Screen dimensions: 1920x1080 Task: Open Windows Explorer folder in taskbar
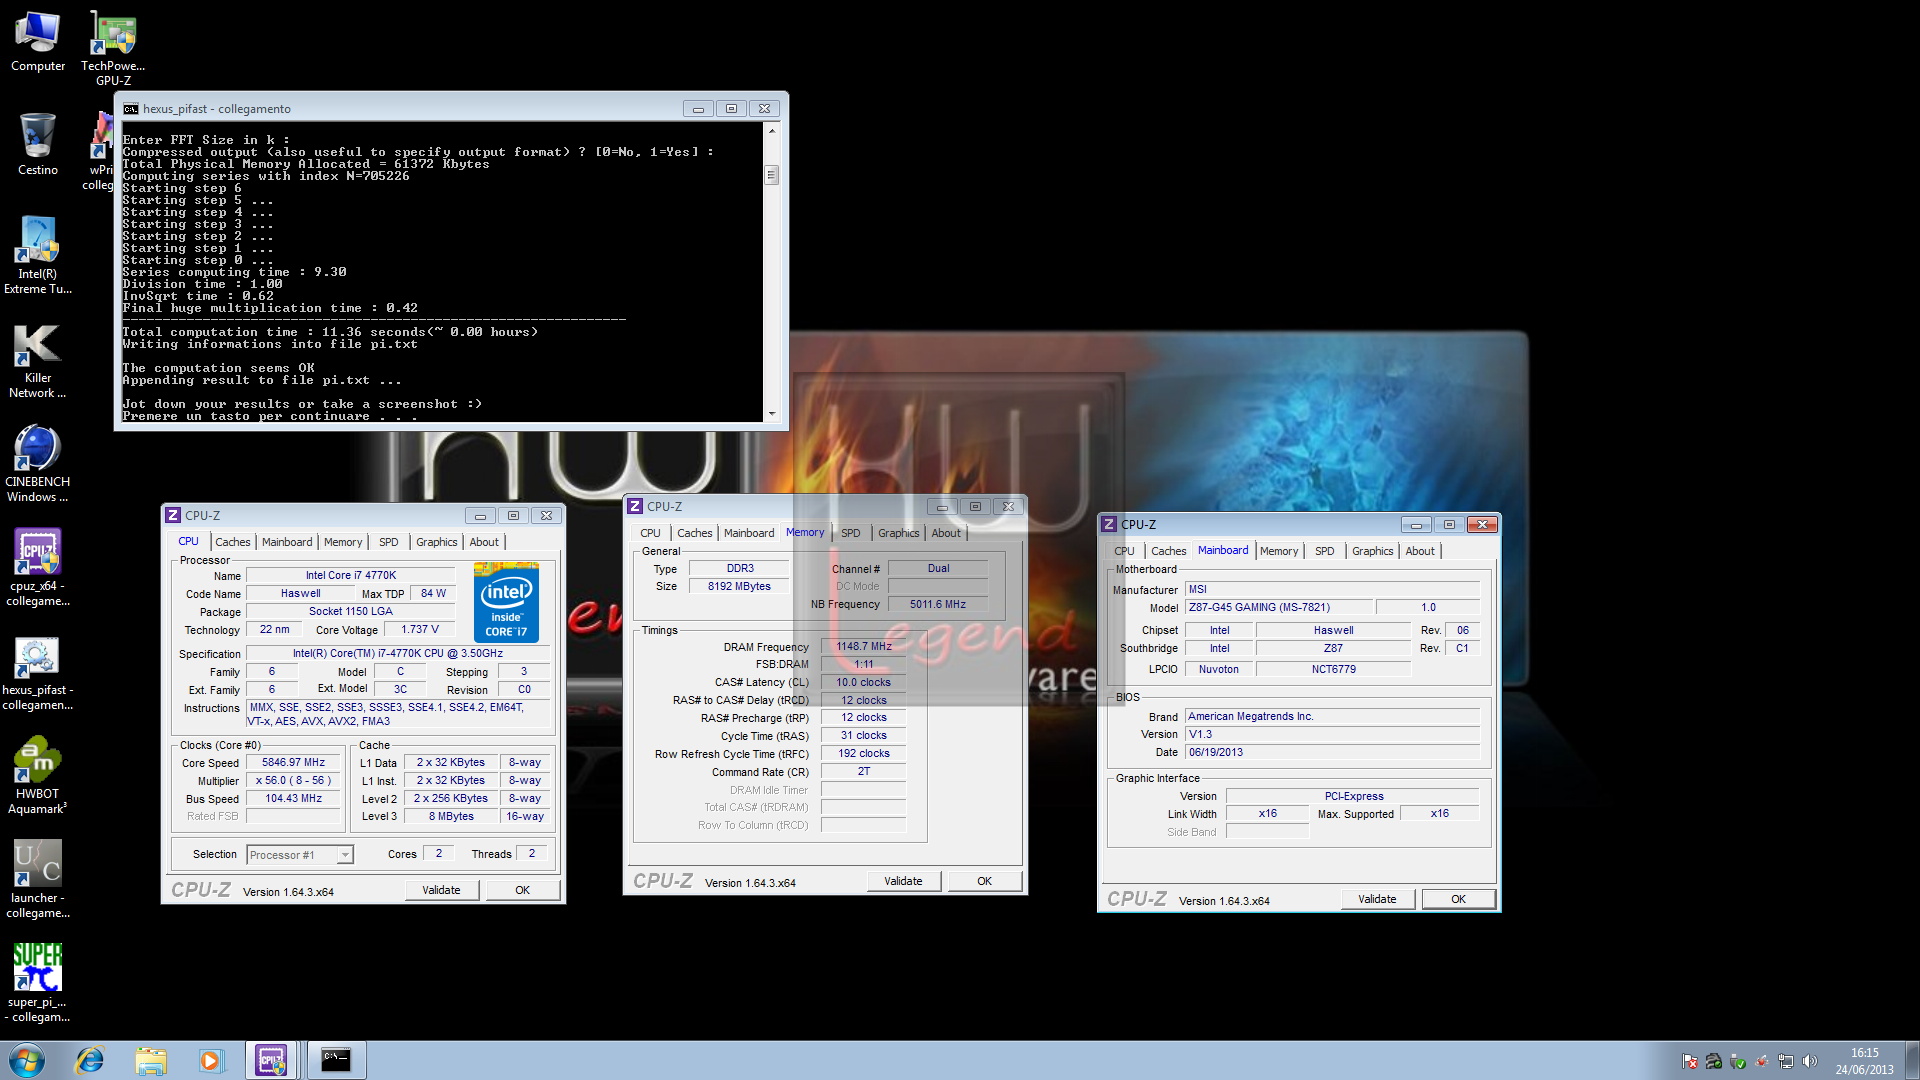pos(151,1060)
